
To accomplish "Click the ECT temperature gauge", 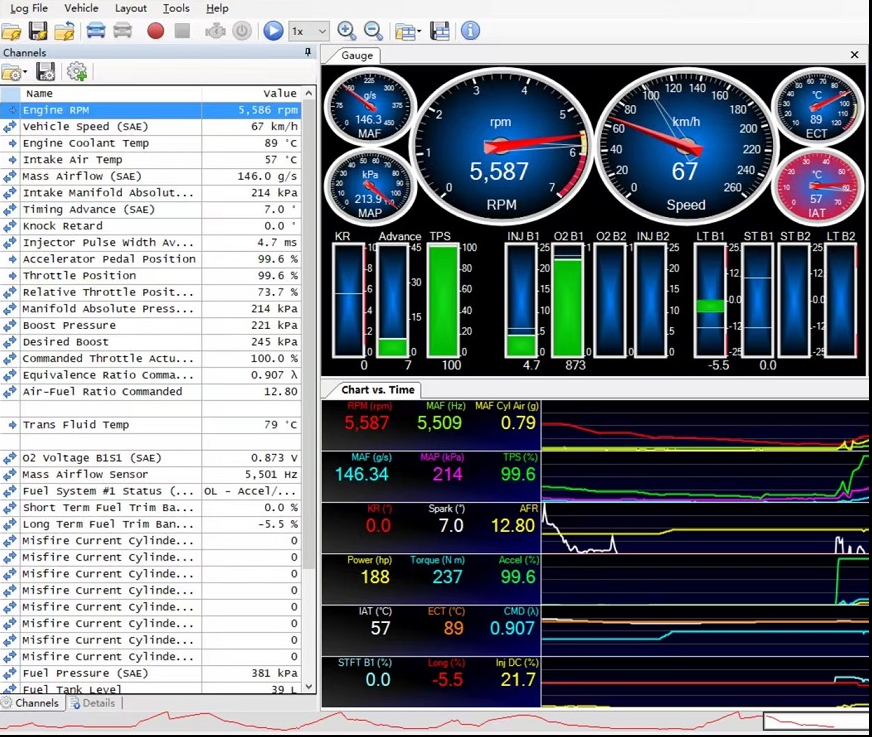I will click(816, 107).
